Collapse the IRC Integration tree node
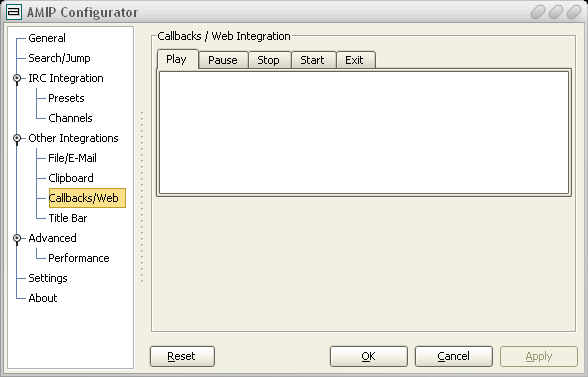588x377 pixels. (17, 78)
